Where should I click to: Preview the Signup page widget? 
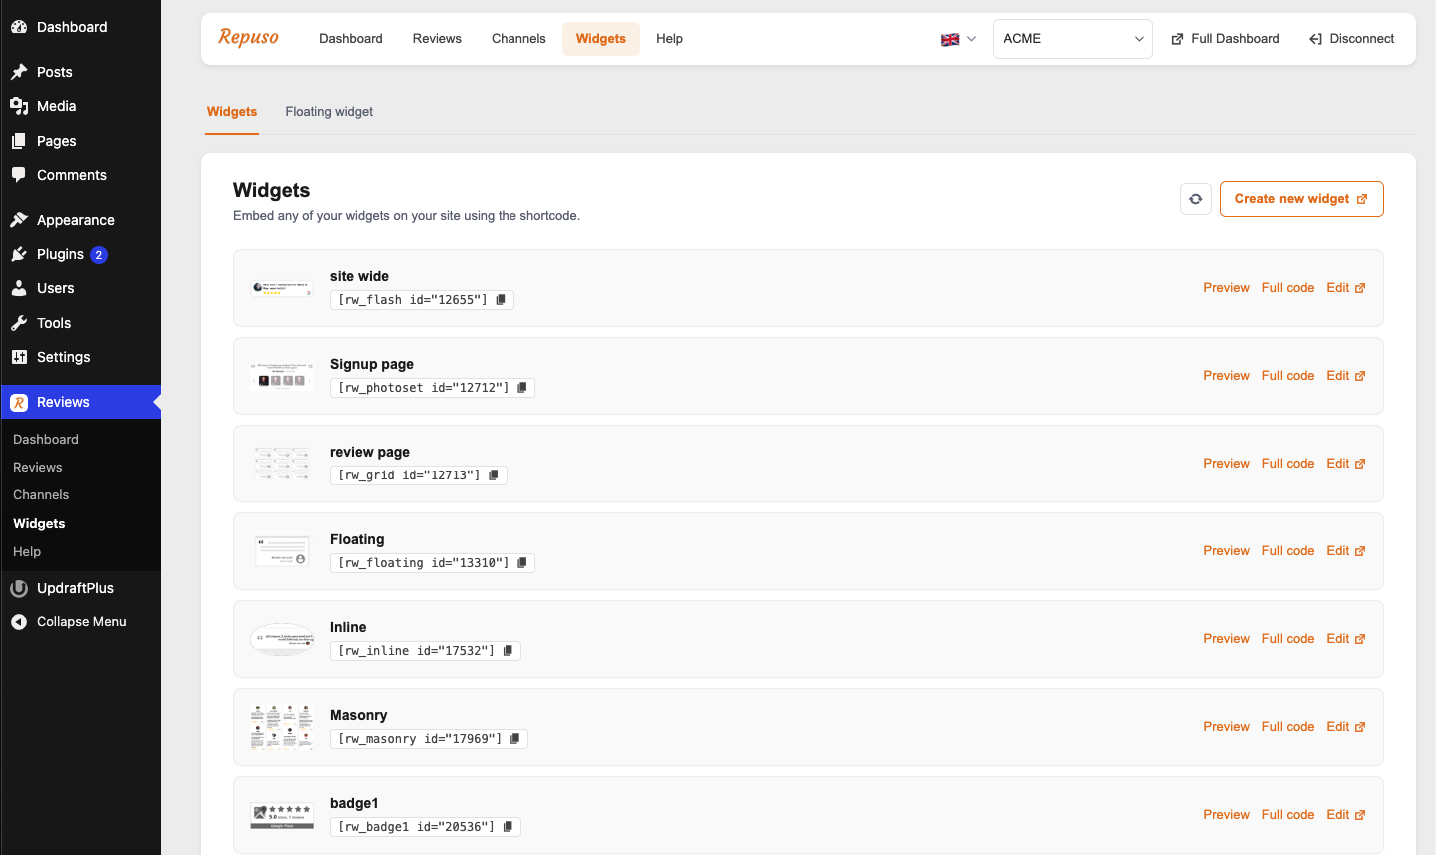1227,376
